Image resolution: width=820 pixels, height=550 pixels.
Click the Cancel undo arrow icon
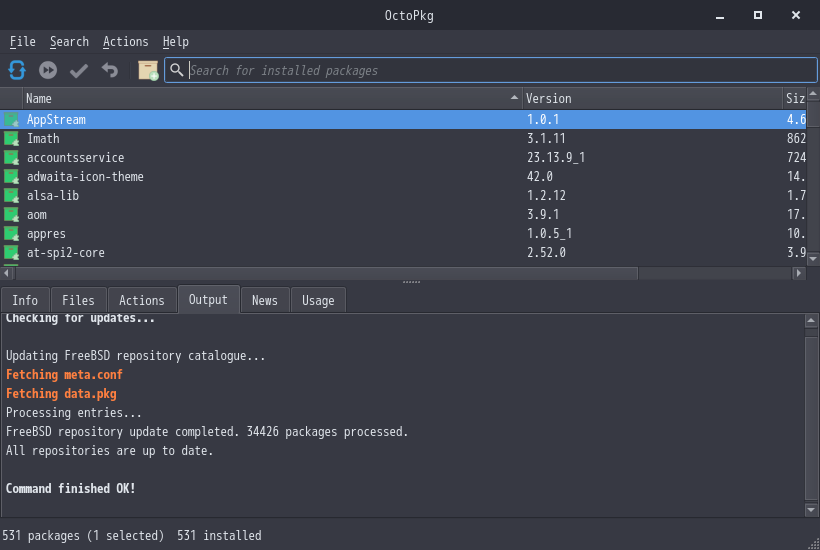[x=110, y=70]
